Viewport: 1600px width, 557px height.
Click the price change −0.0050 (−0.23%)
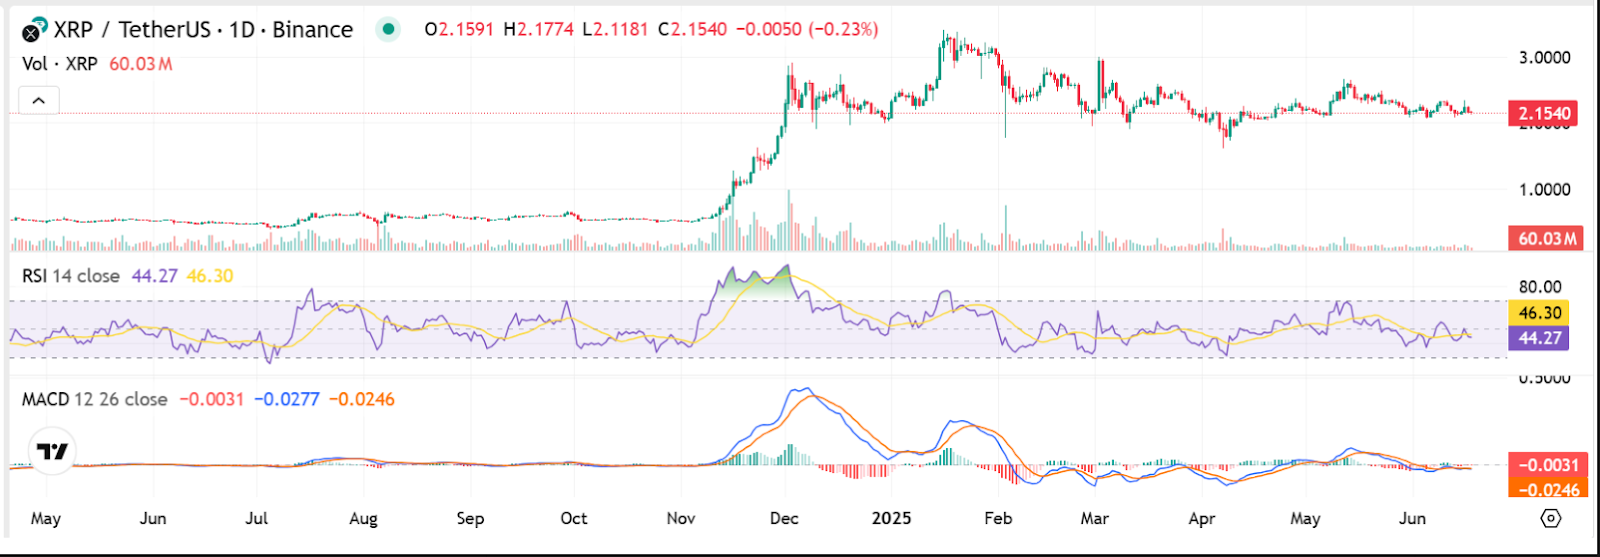[x=807, y=30]
